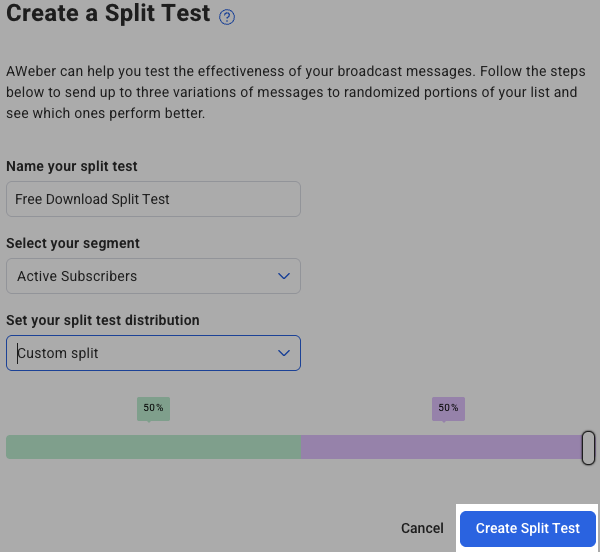
Task: Click the boundary between green and purple segments
Action: pyautogui.click(x=301, y=447)
